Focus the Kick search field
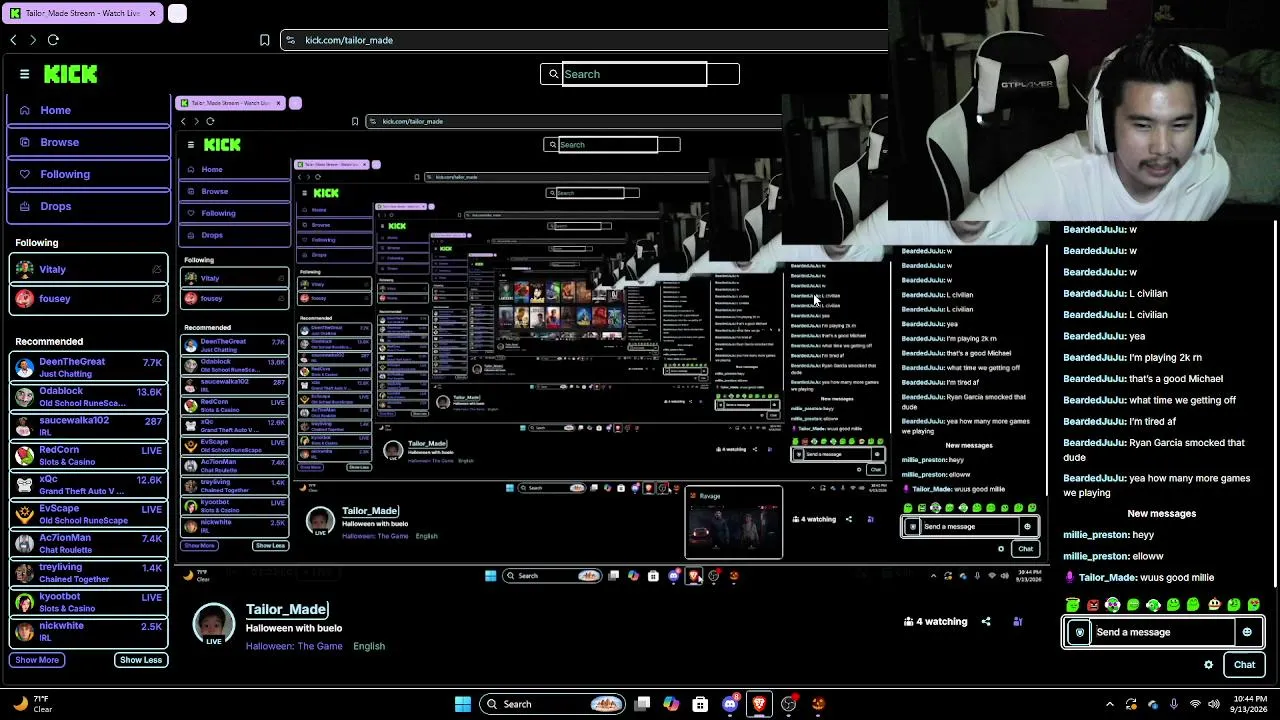The width and height of the screenshot is (1280, 720). 635,74
